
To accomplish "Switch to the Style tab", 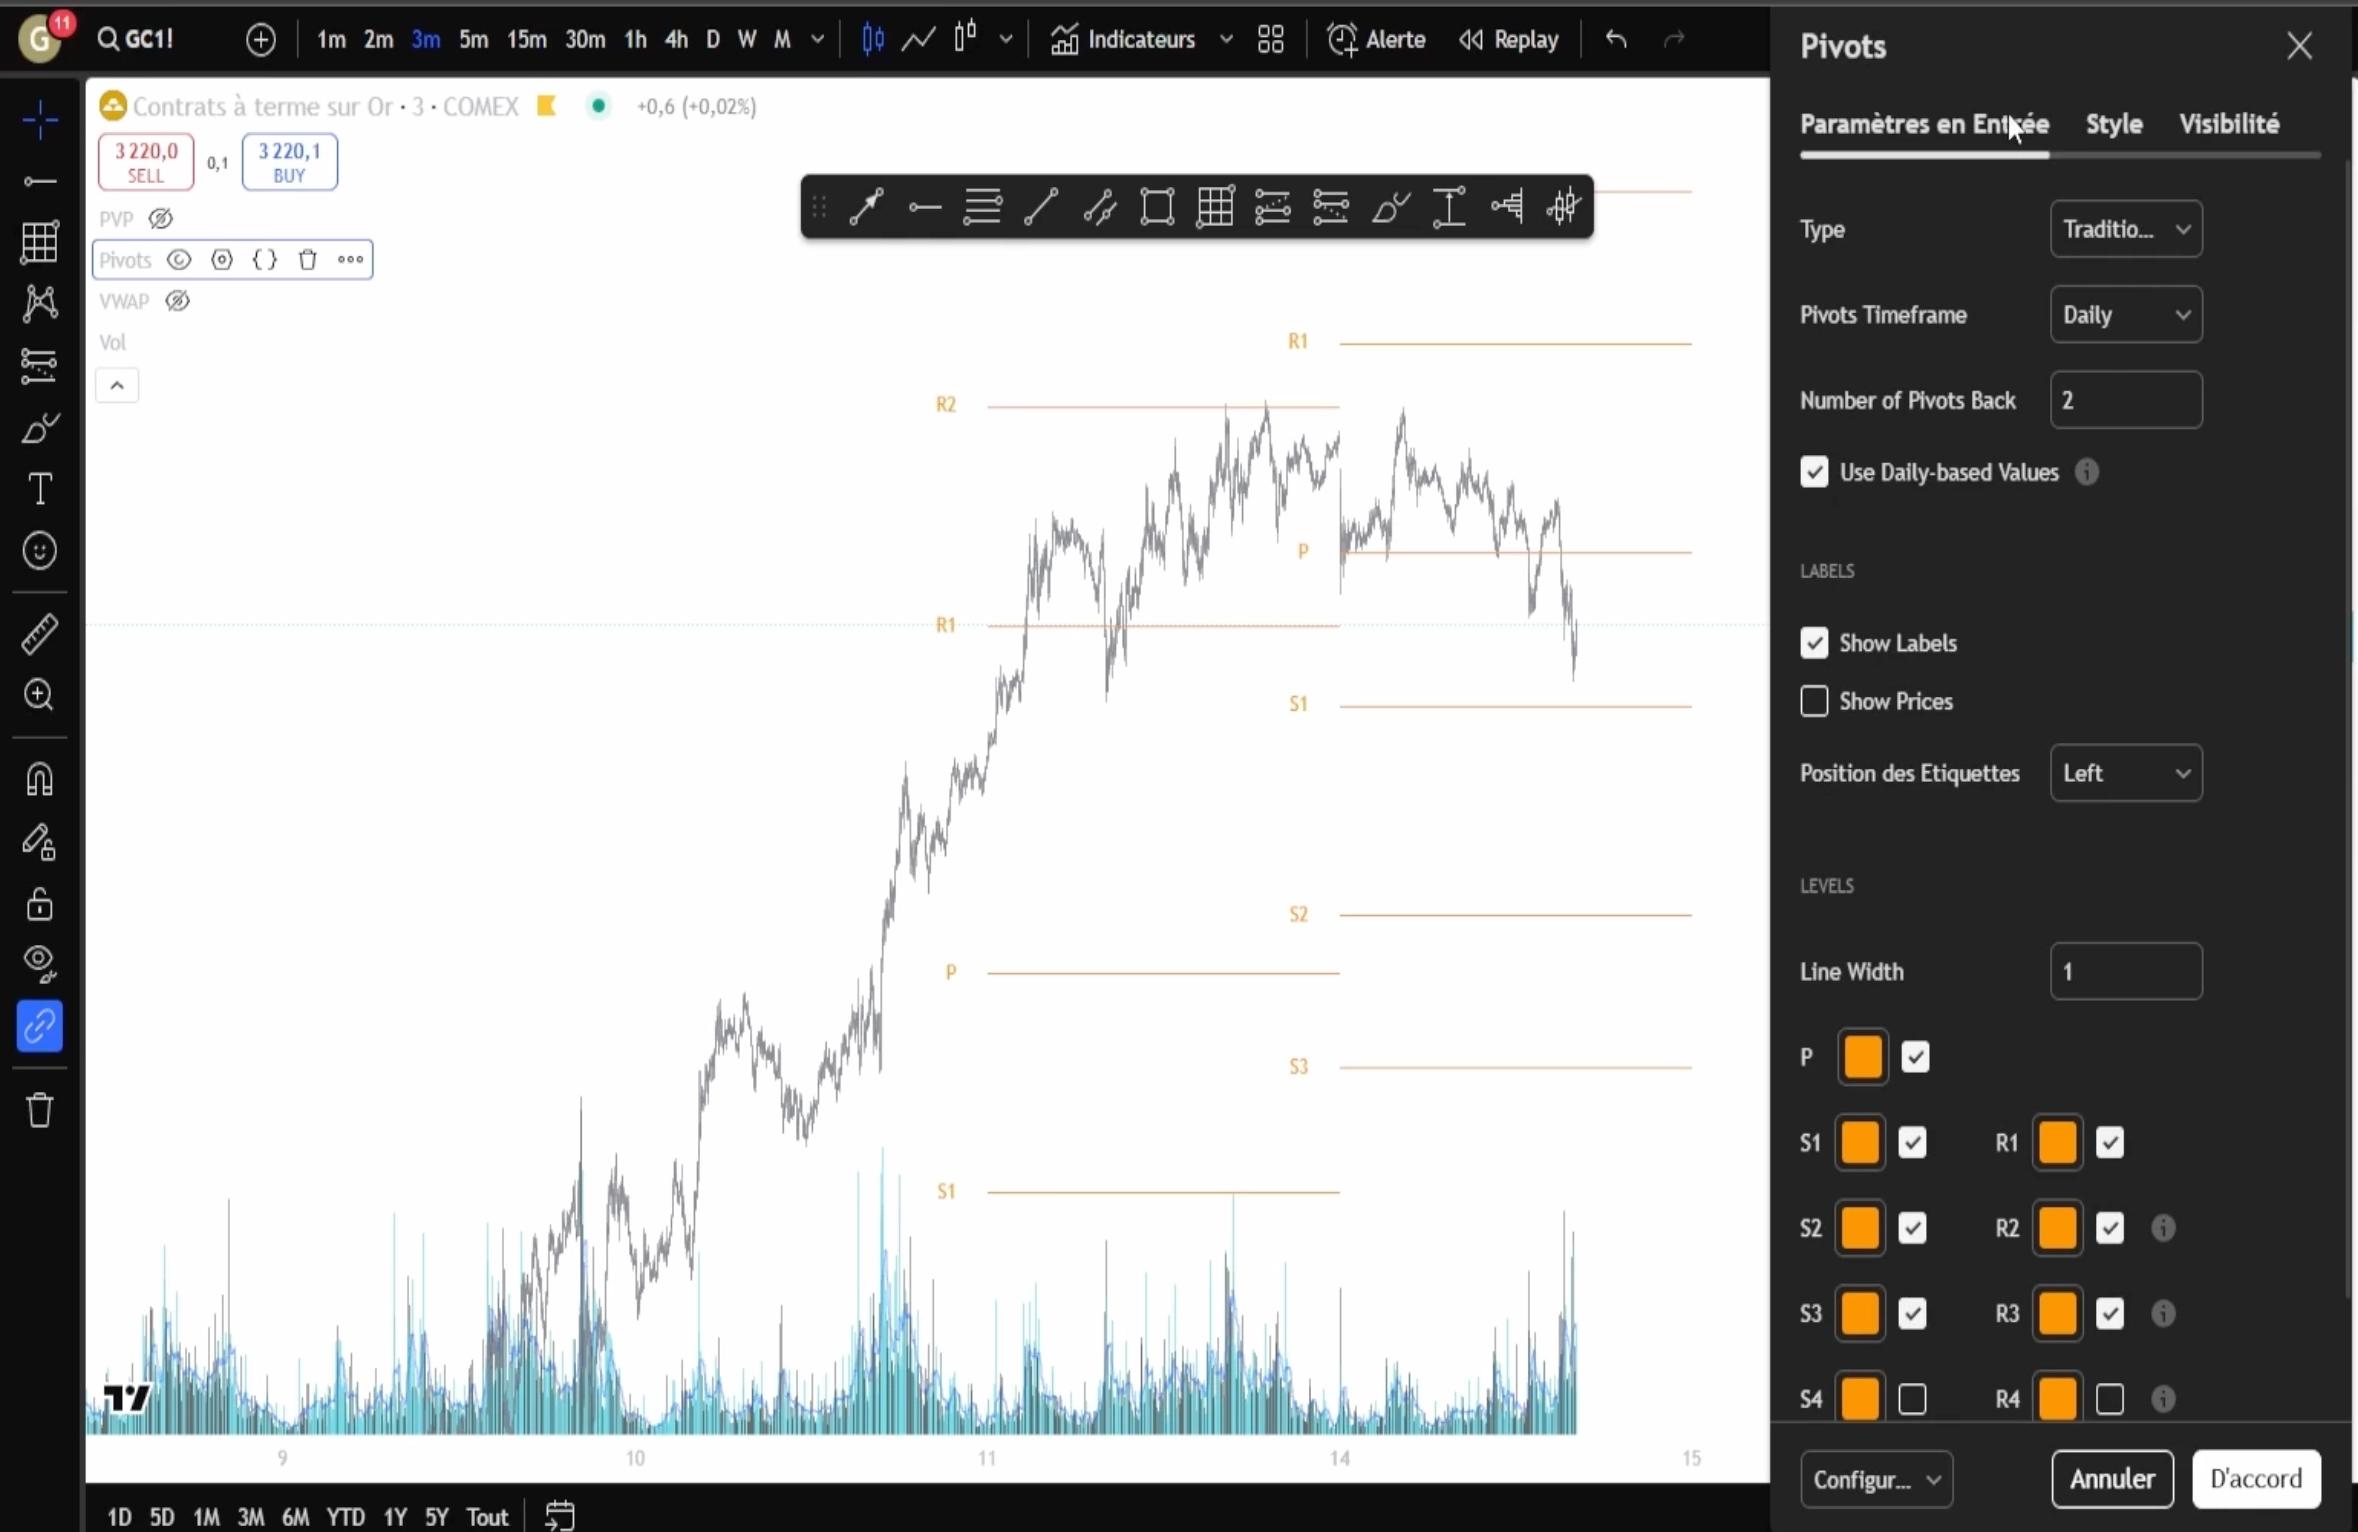I will coord(2112,123).
